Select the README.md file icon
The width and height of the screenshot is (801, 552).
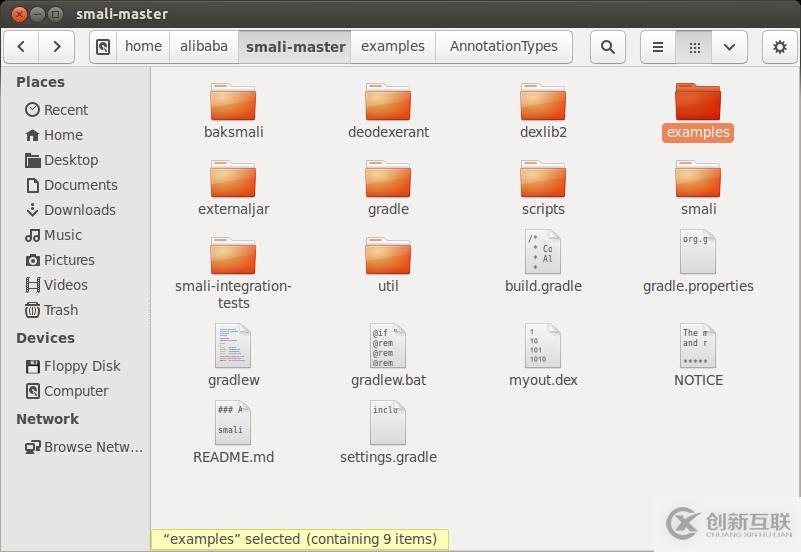(233, 423)
